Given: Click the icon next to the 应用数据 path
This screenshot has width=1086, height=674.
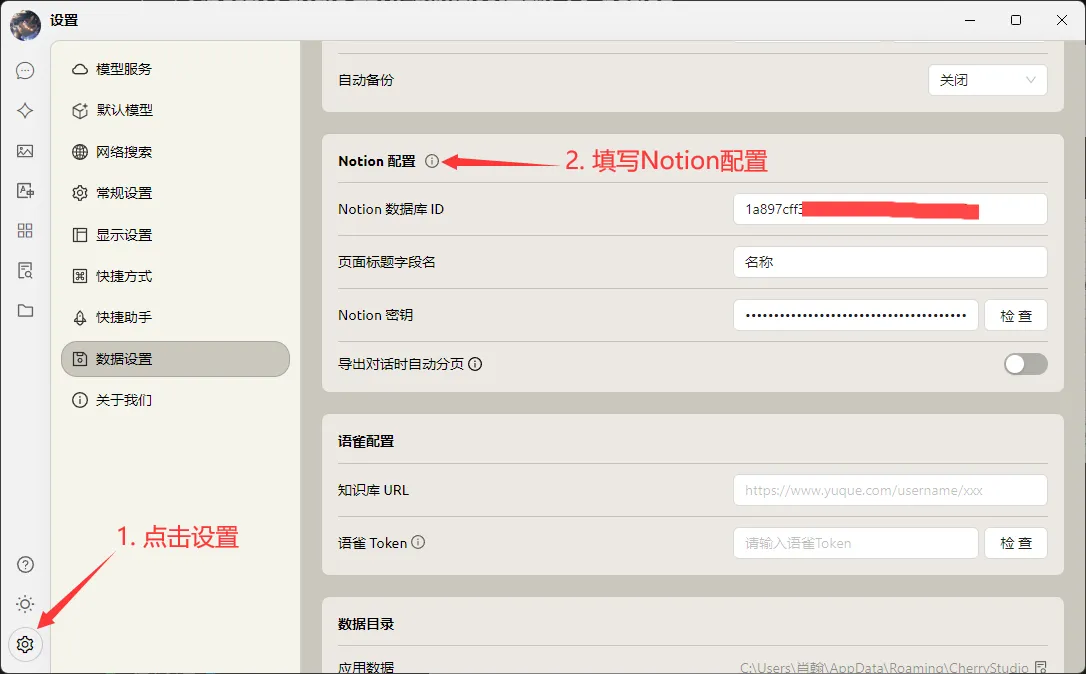Looking at the screenshot, I should tap(1040, 667).
